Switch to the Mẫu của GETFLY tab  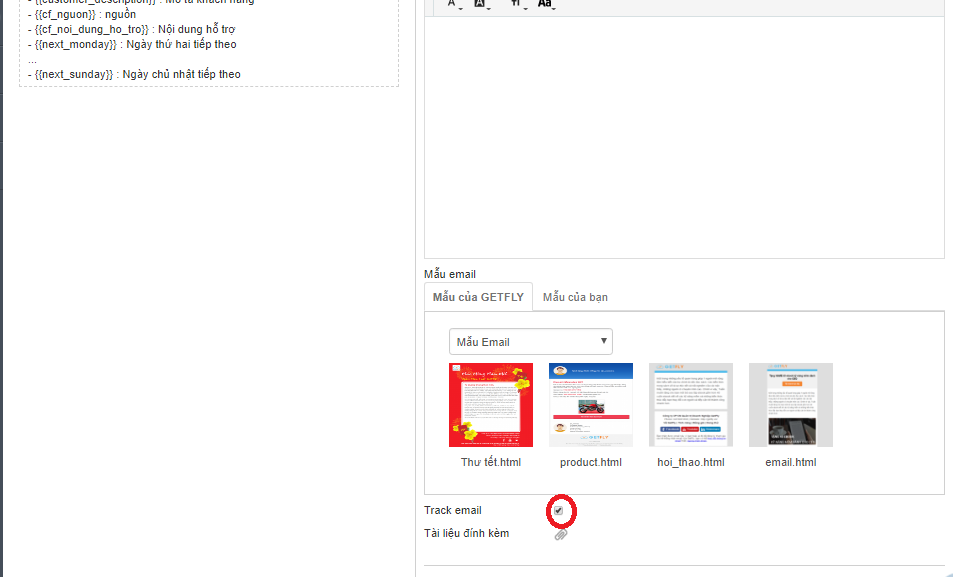(478, 297)
